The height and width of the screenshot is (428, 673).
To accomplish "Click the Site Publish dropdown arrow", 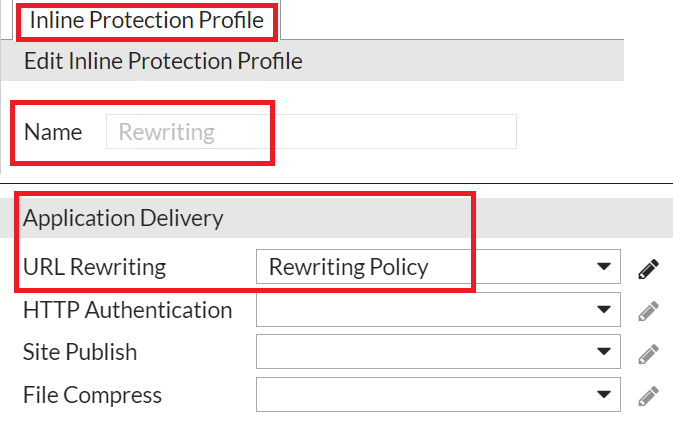I will click(603, 353).
